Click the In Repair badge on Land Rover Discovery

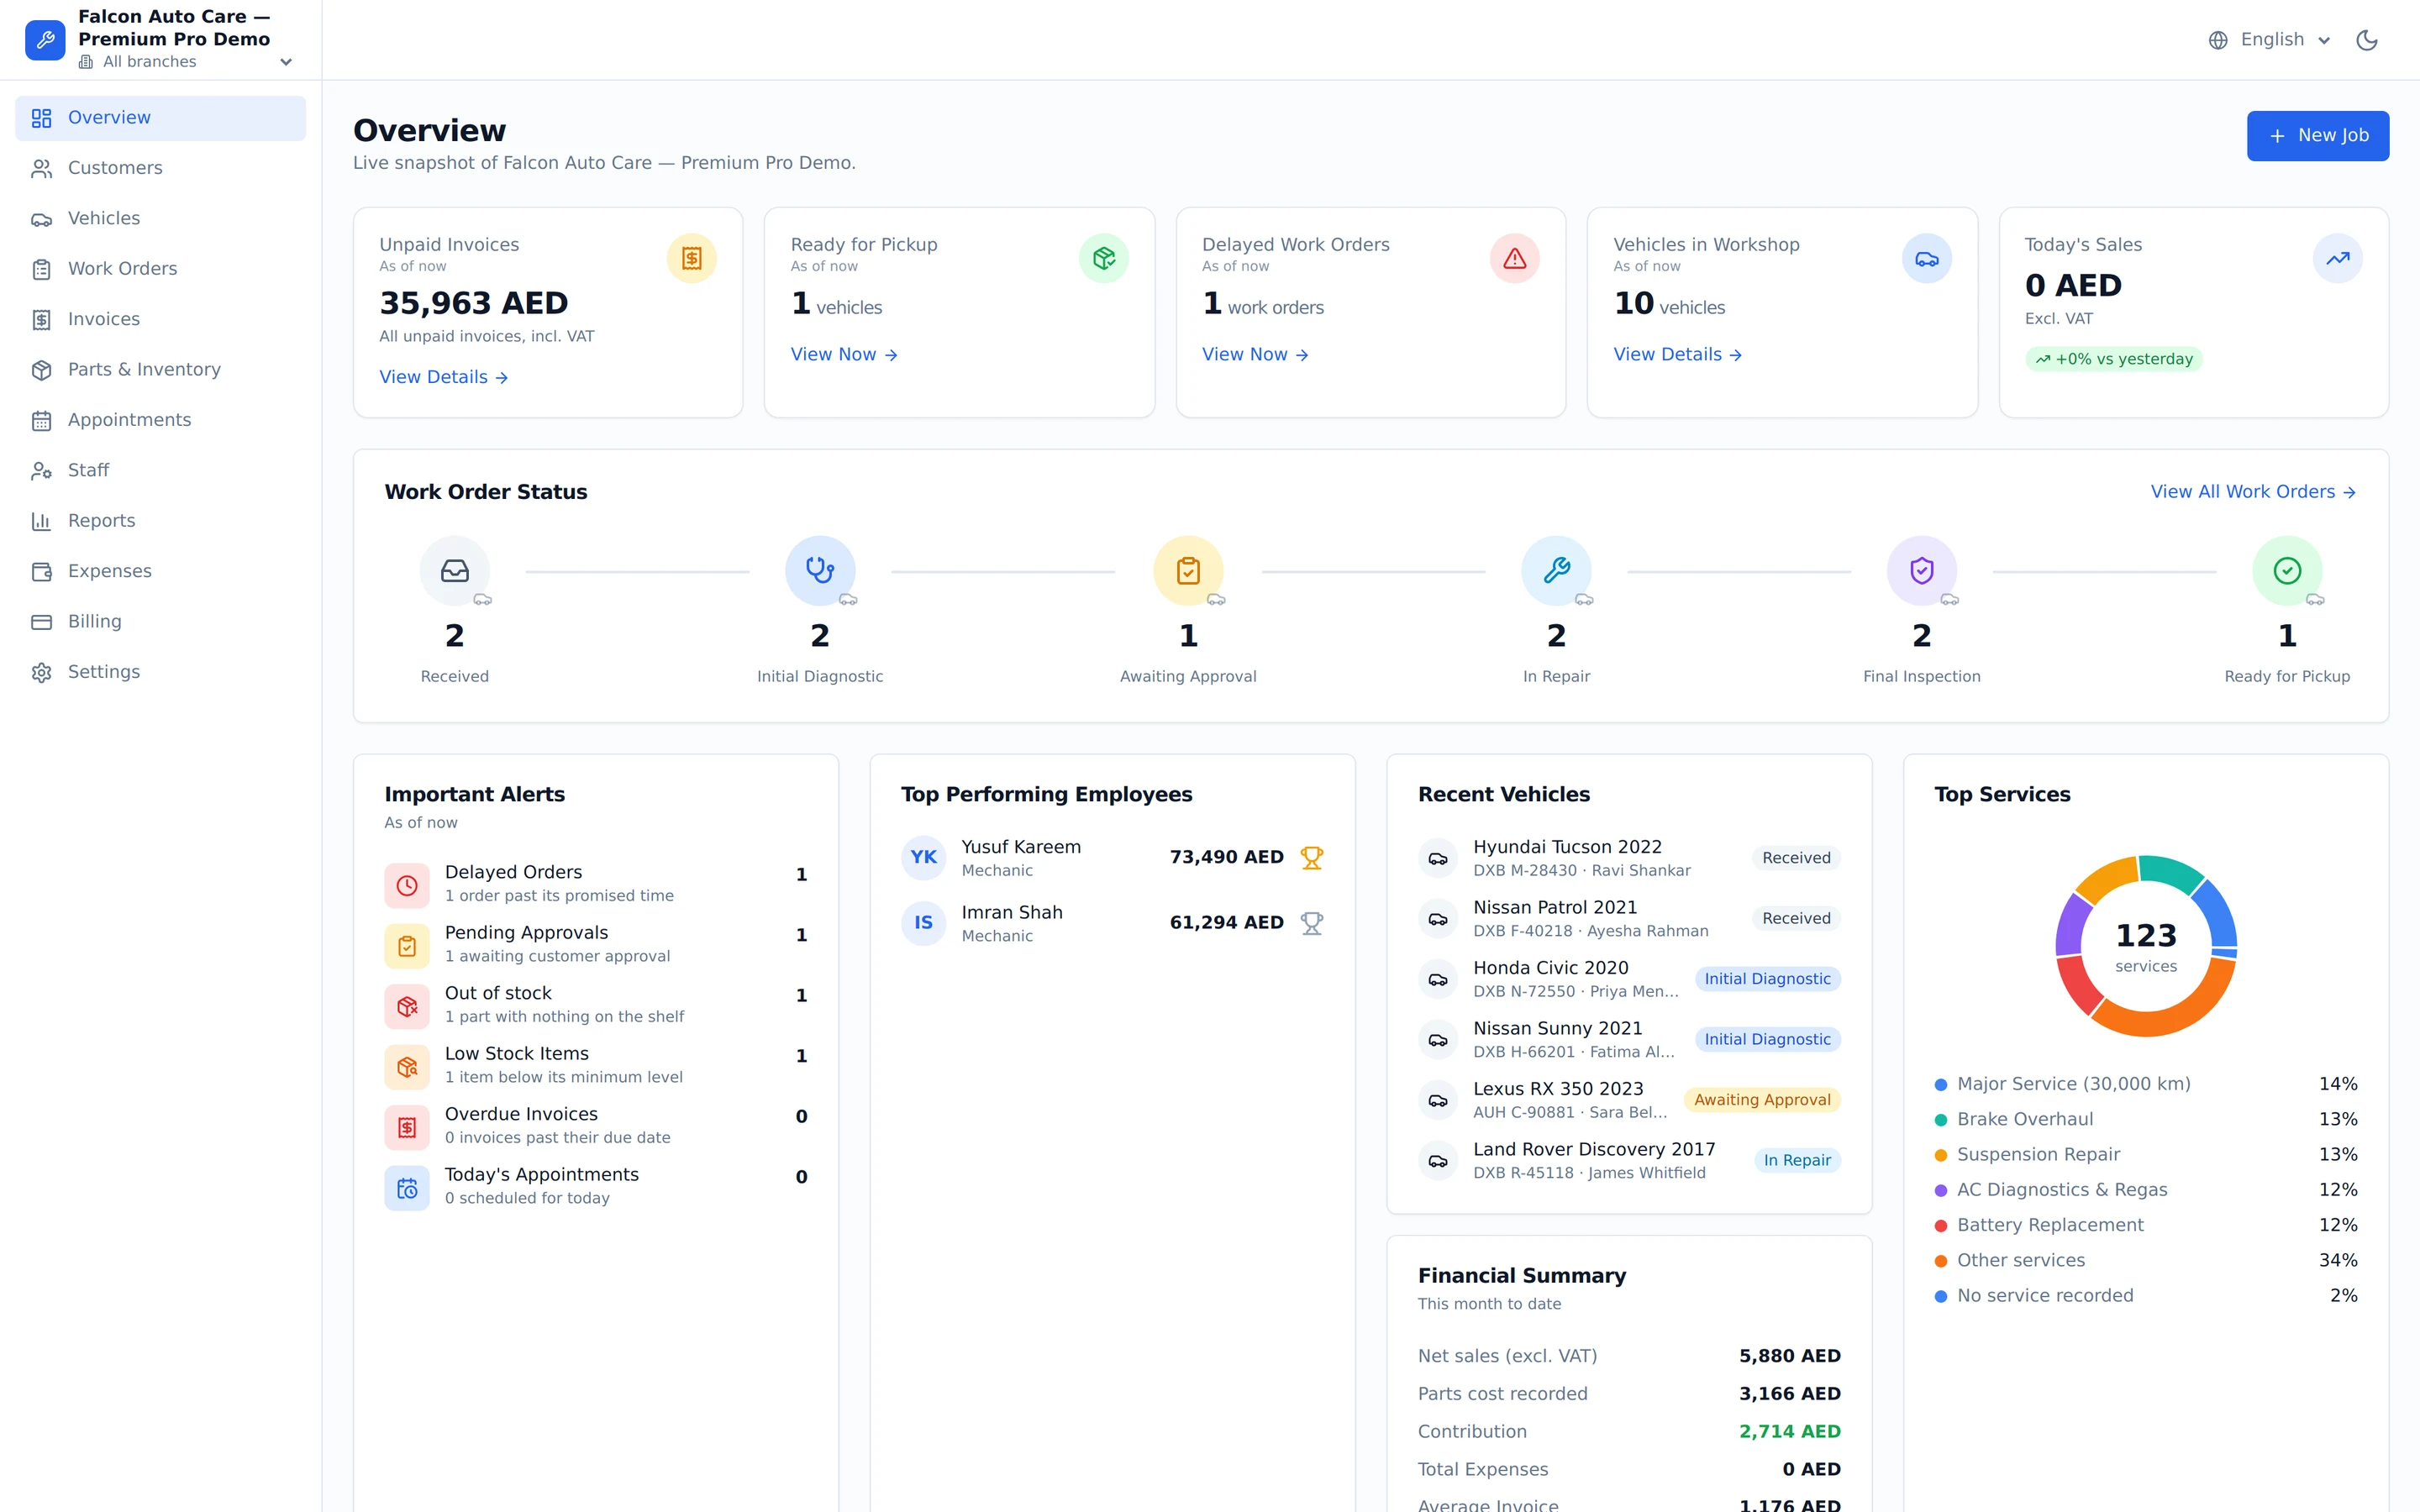(1797, 1161)
